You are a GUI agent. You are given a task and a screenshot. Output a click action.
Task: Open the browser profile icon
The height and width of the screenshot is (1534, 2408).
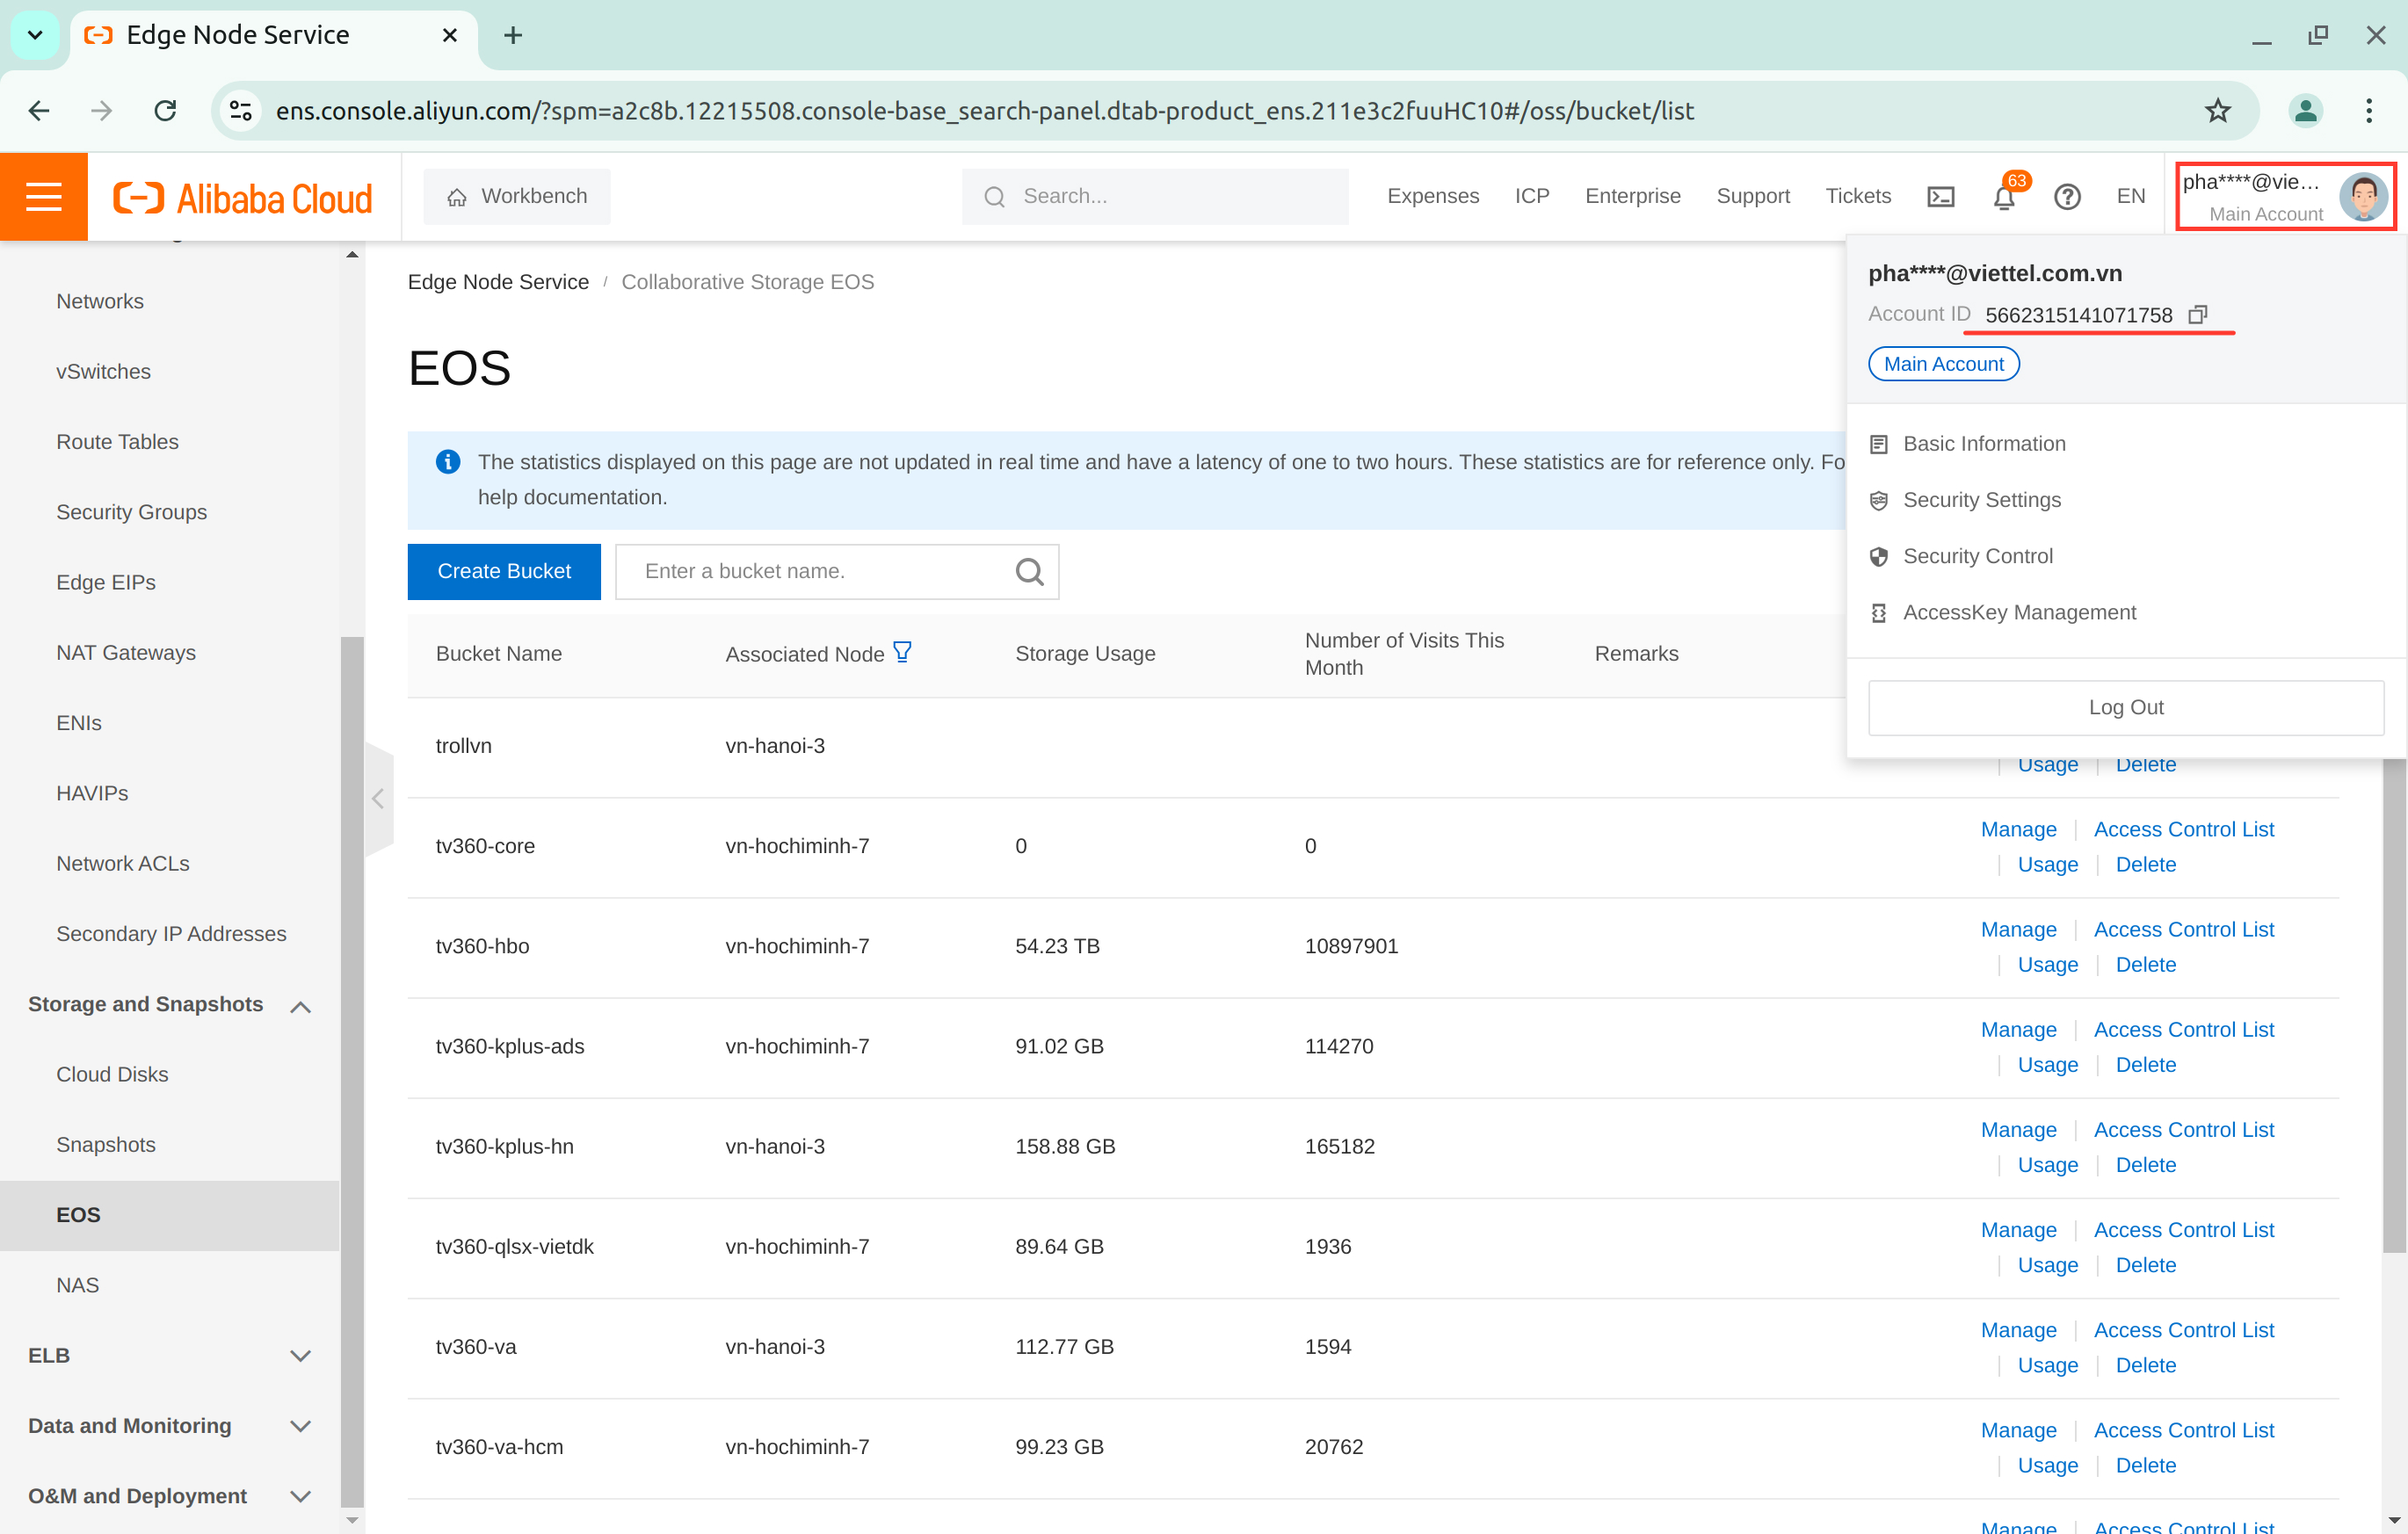(x=2305, y=110)
